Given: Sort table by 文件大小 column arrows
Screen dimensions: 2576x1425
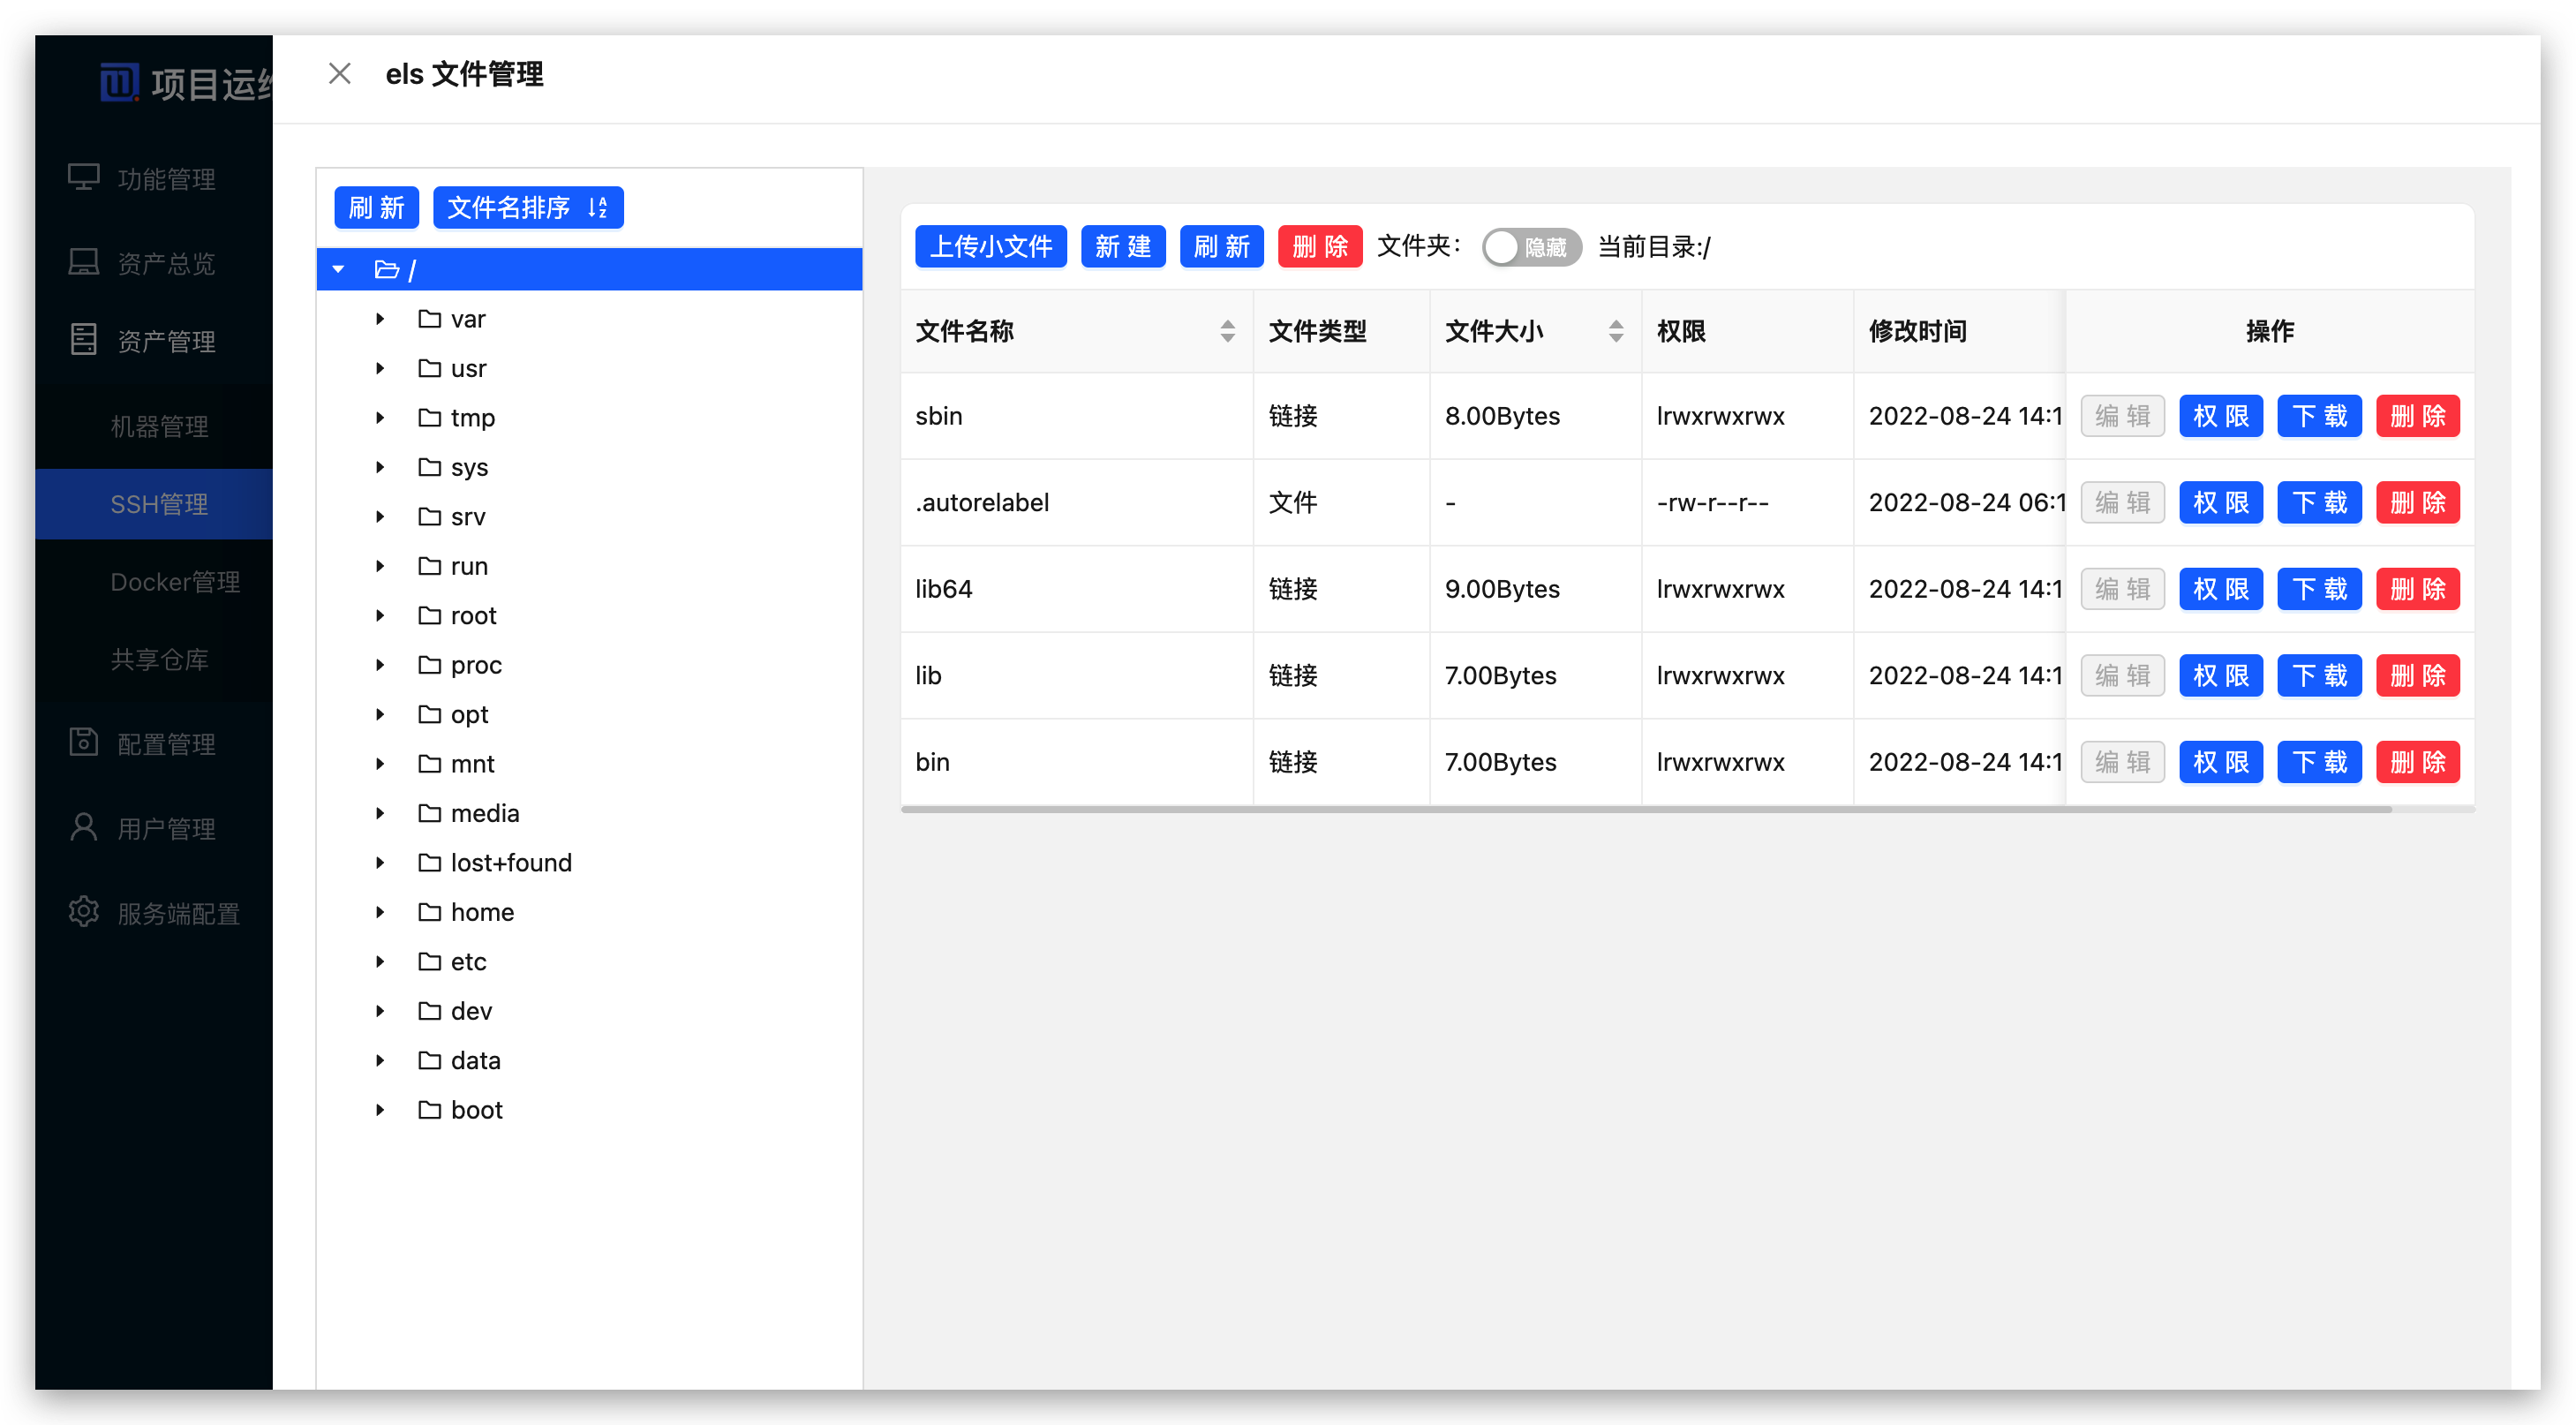Looking at the screenshot, I should (1615, 331).
